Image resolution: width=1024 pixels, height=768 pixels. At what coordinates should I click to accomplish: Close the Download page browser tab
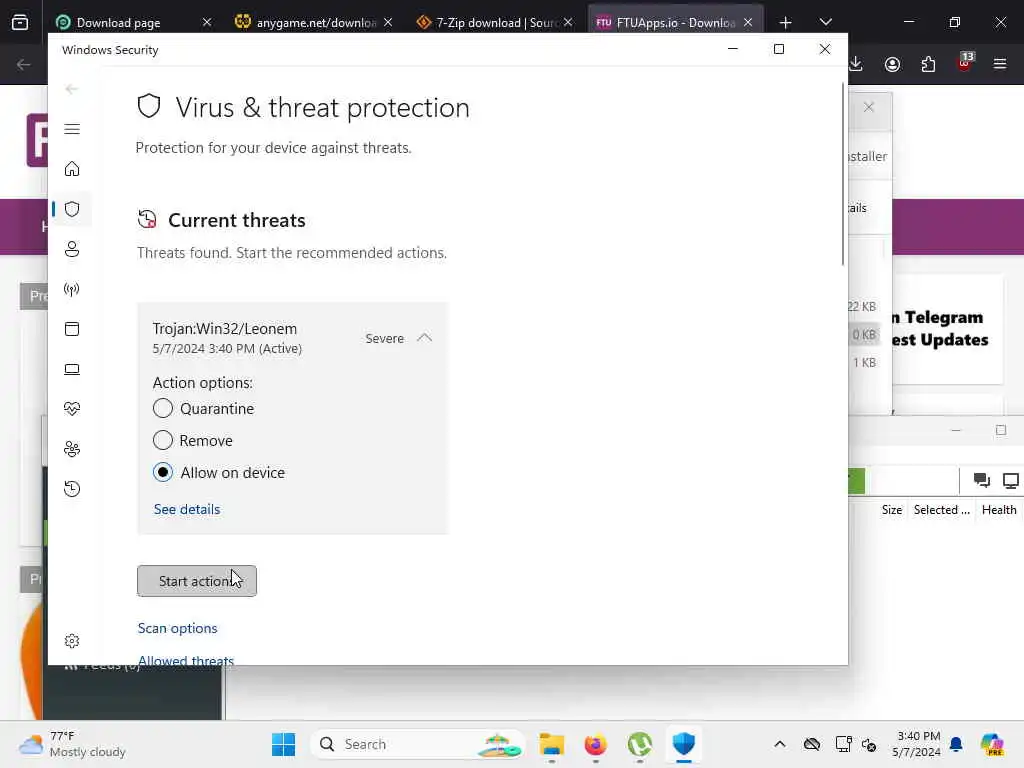pos(206,22)
